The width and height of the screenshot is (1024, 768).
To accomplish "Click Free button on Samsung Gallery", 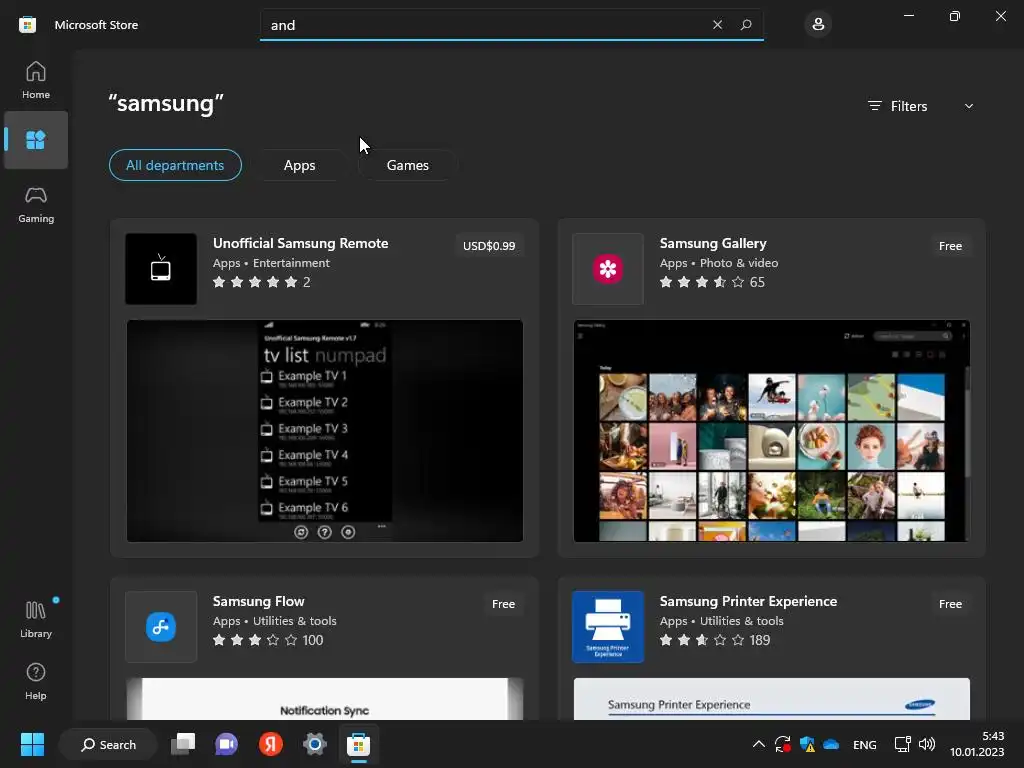I will 950,246.
